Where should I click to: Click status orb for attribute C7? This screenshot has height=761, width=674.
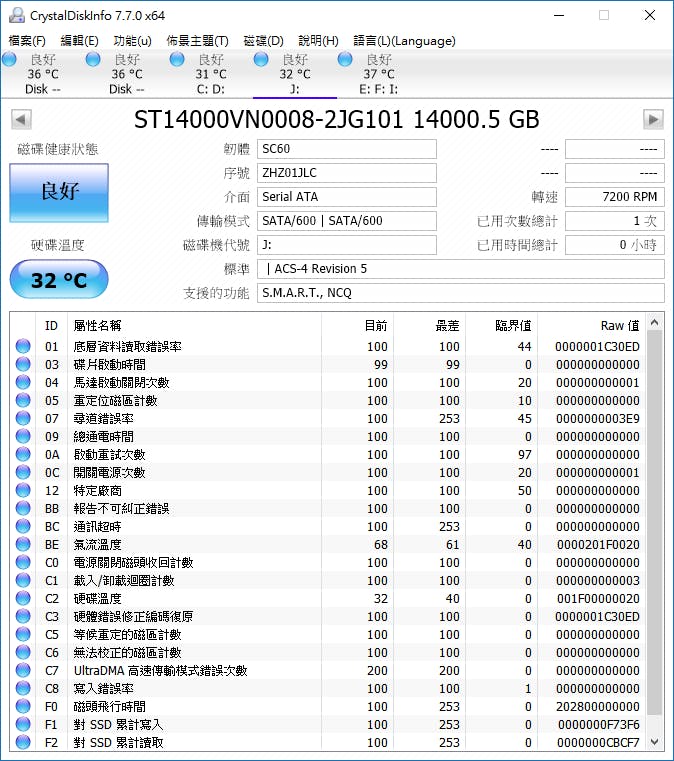click(23, 670)
